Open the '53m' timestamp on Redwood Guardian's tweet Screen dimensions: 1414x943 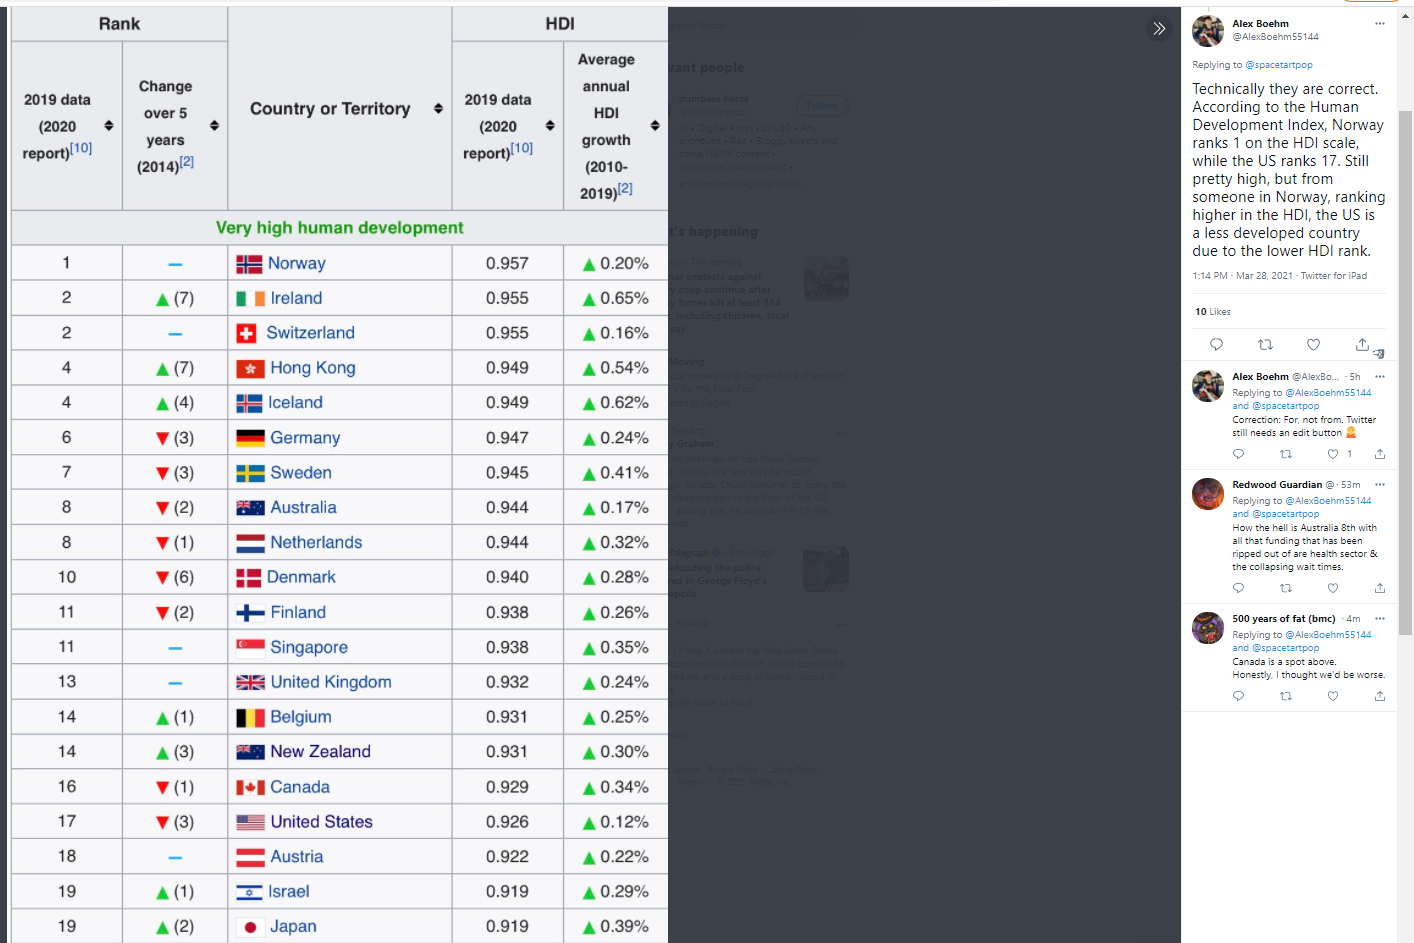click(1351, 485)
